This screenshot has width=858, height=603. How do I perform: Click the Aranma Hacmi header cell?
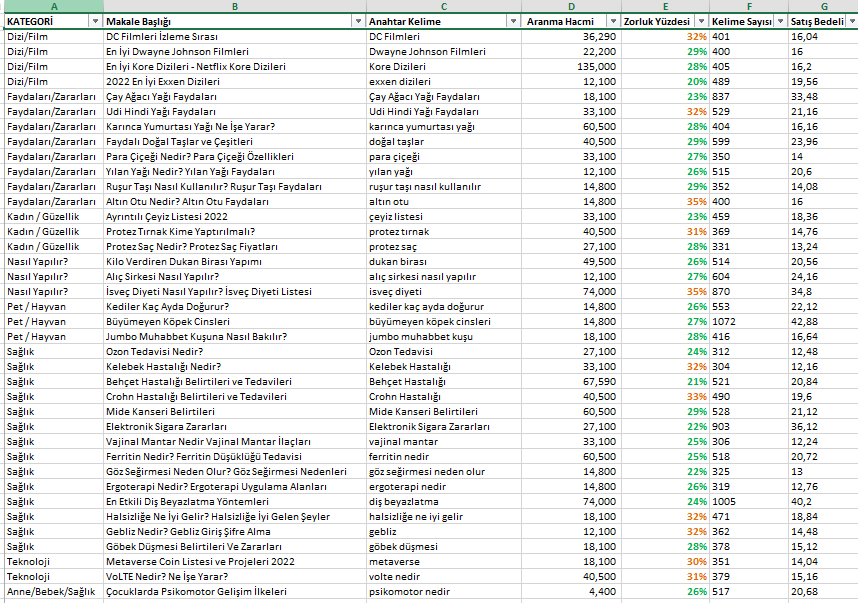[x=571, y=21]
